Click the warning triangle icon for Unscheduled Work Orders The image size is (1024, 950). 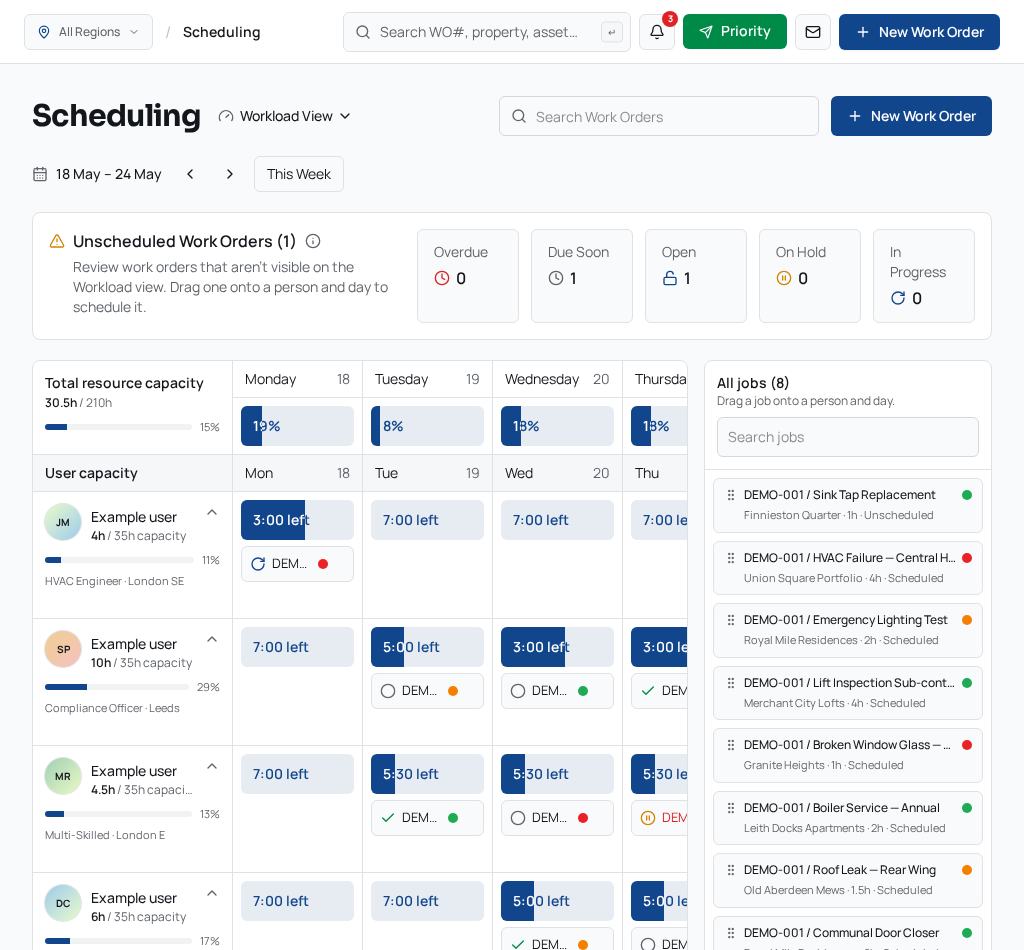pyautogui.click(x=57, y=242)
